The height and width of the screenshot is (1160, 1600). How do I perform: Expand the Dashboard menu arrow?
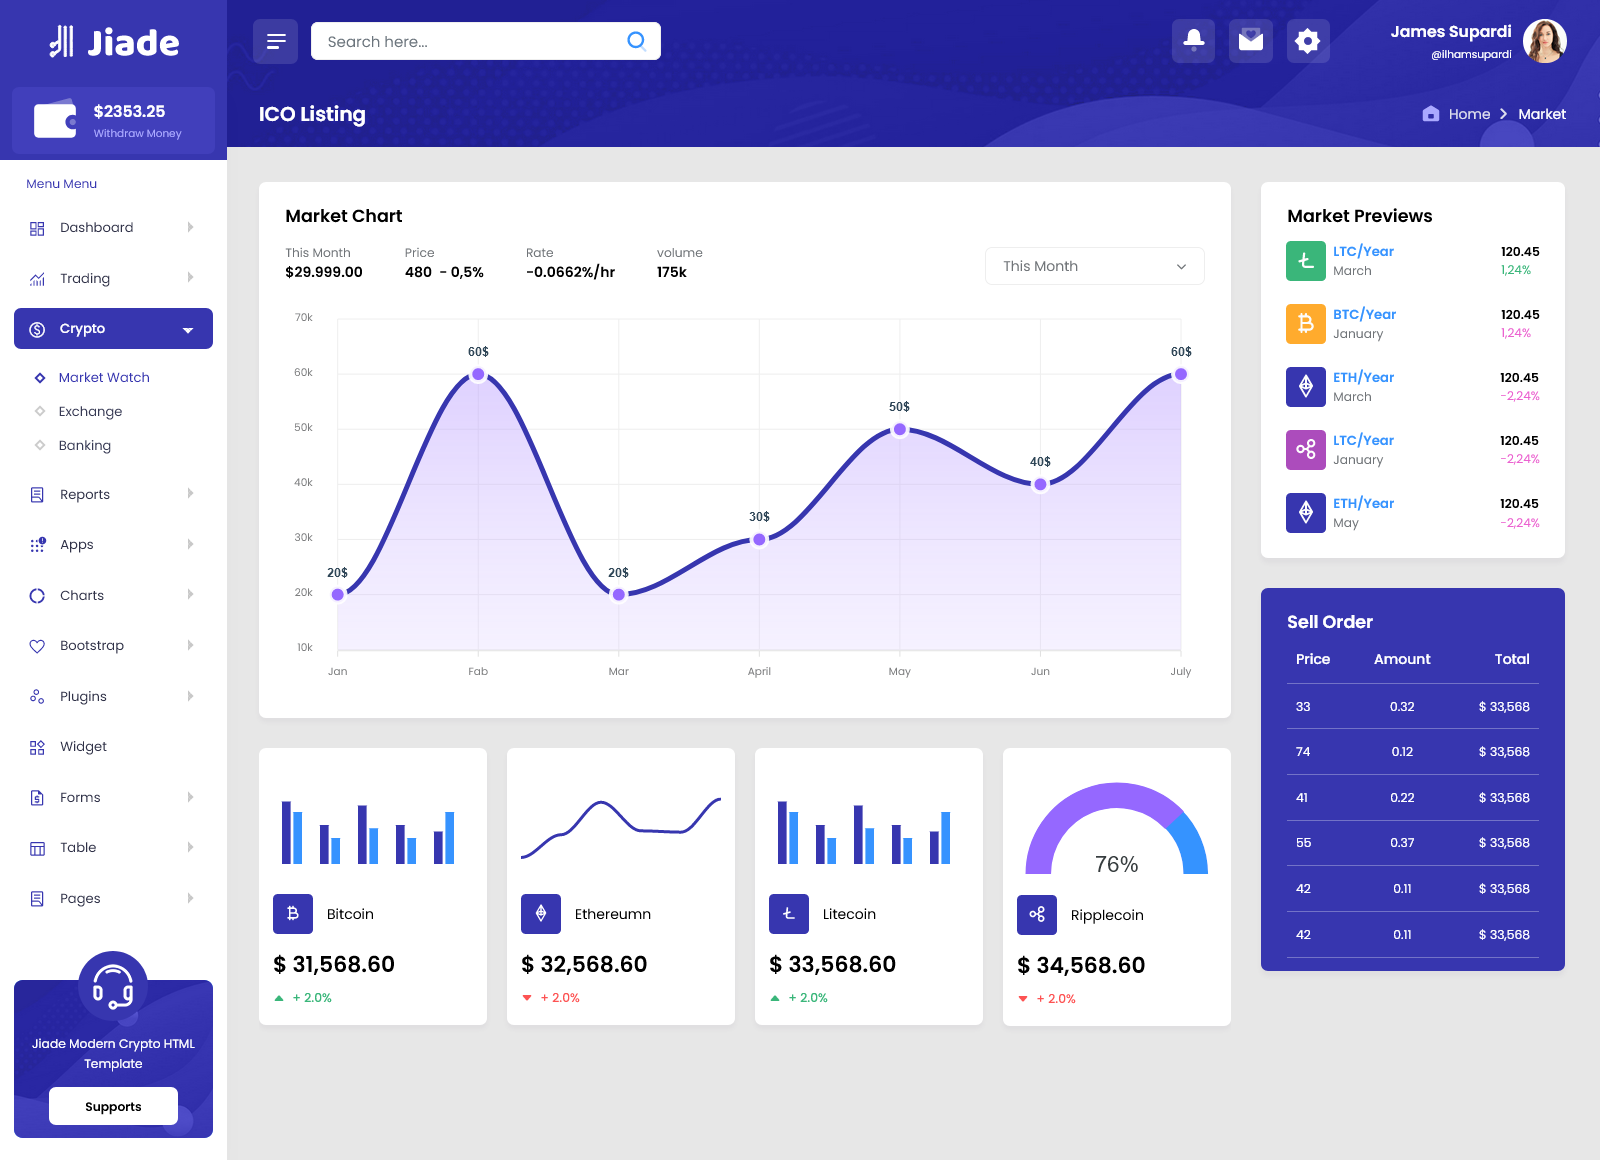click(190, 228)
